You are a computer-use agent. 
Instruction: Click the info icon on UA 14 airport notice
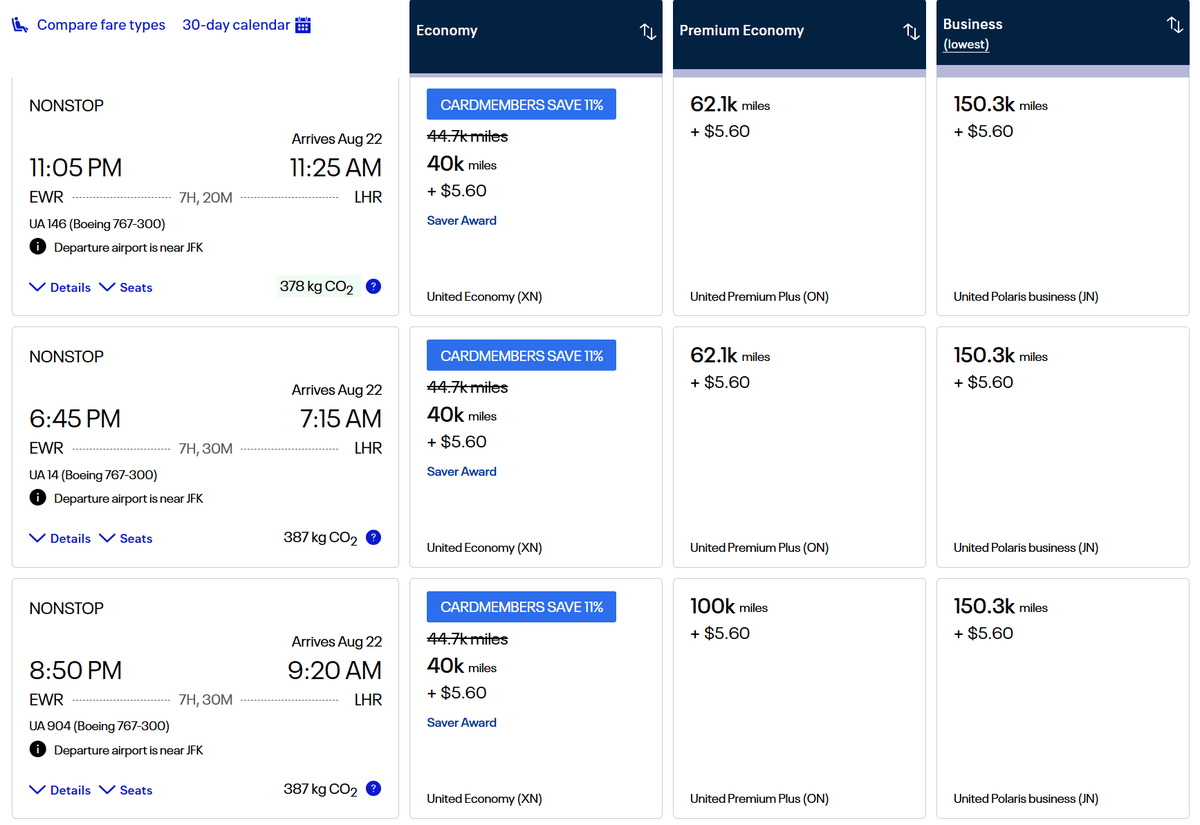click(37, 497)
